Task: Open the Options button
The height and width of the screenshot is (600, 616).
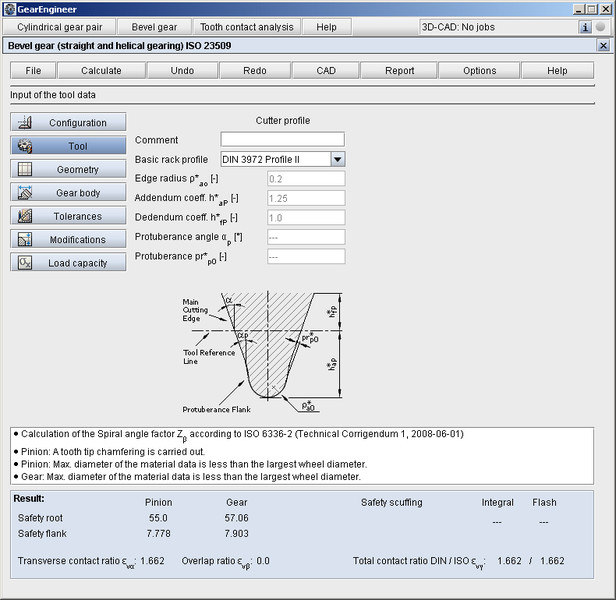Action: coord(479,71)
